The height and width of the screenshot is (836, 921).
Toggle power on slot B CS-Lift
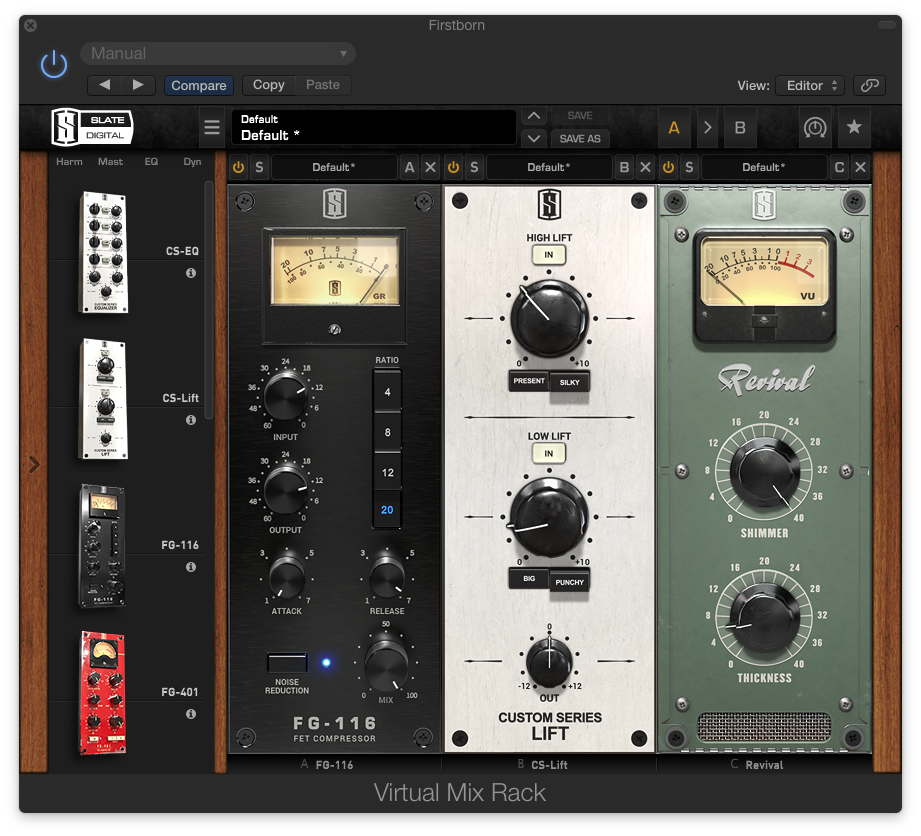click(453, 167)
